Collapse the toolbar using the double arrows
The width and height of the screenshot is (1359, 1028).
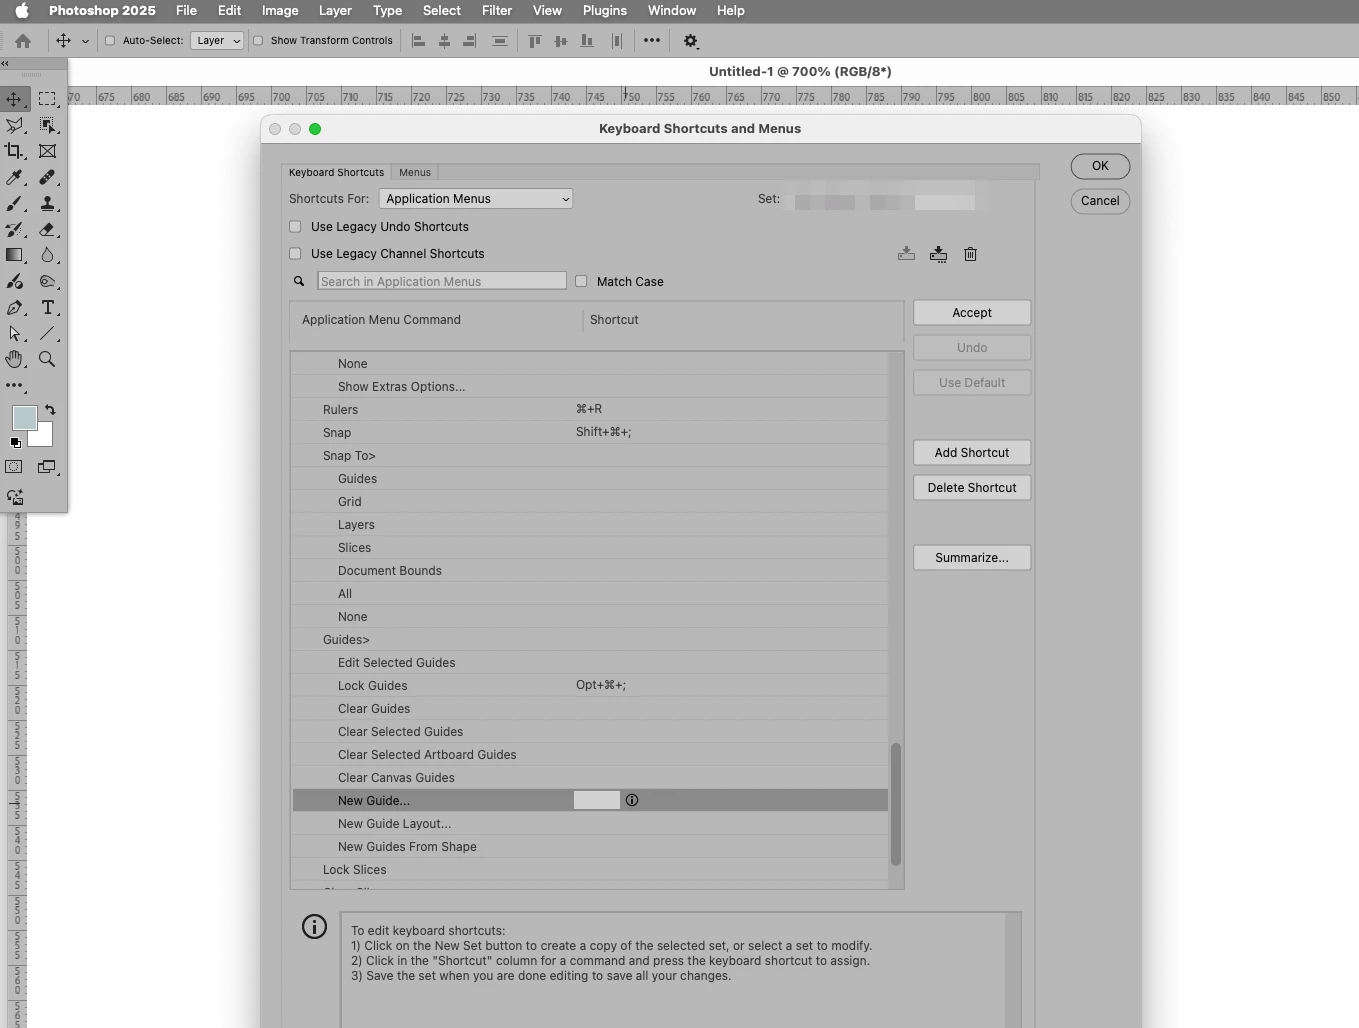5,63
